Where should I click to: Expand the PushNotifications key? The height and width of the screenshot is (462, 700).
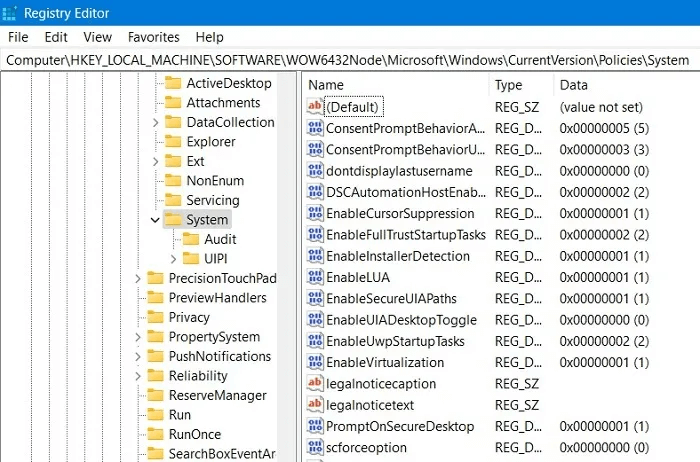tap(138, 356)
